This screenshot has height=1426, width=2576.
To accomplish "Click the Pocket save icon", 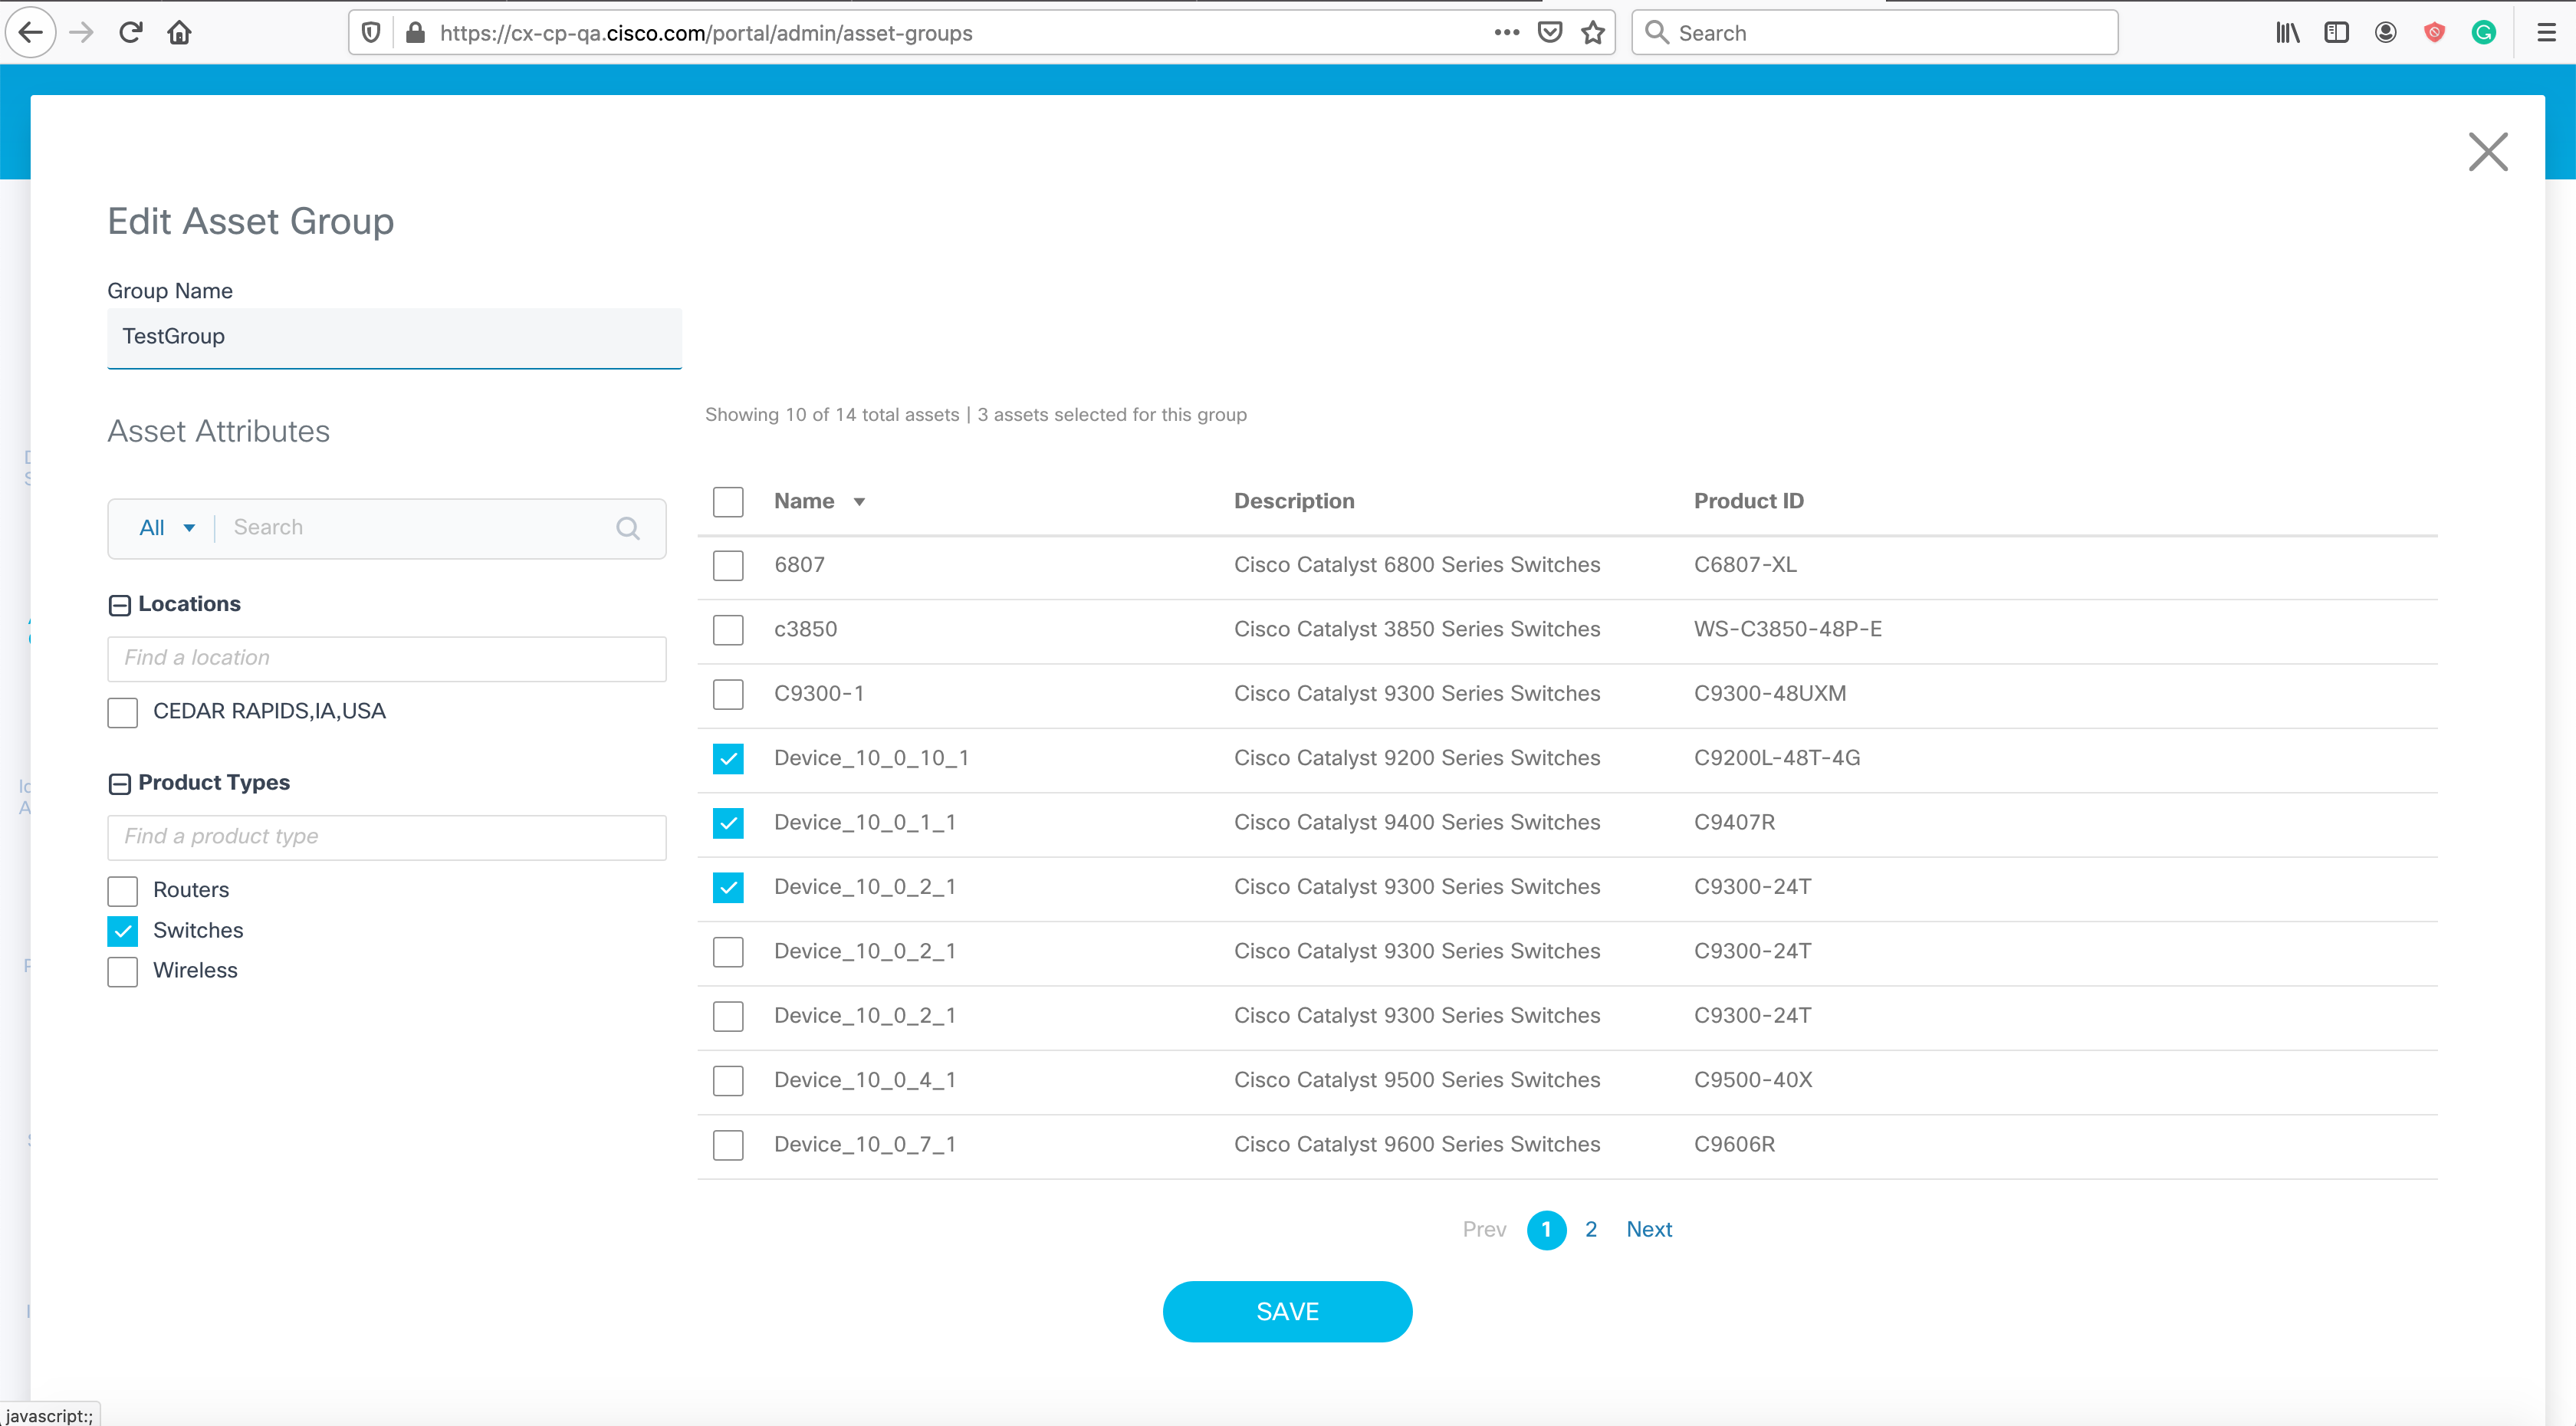I will pos(1549,33).
